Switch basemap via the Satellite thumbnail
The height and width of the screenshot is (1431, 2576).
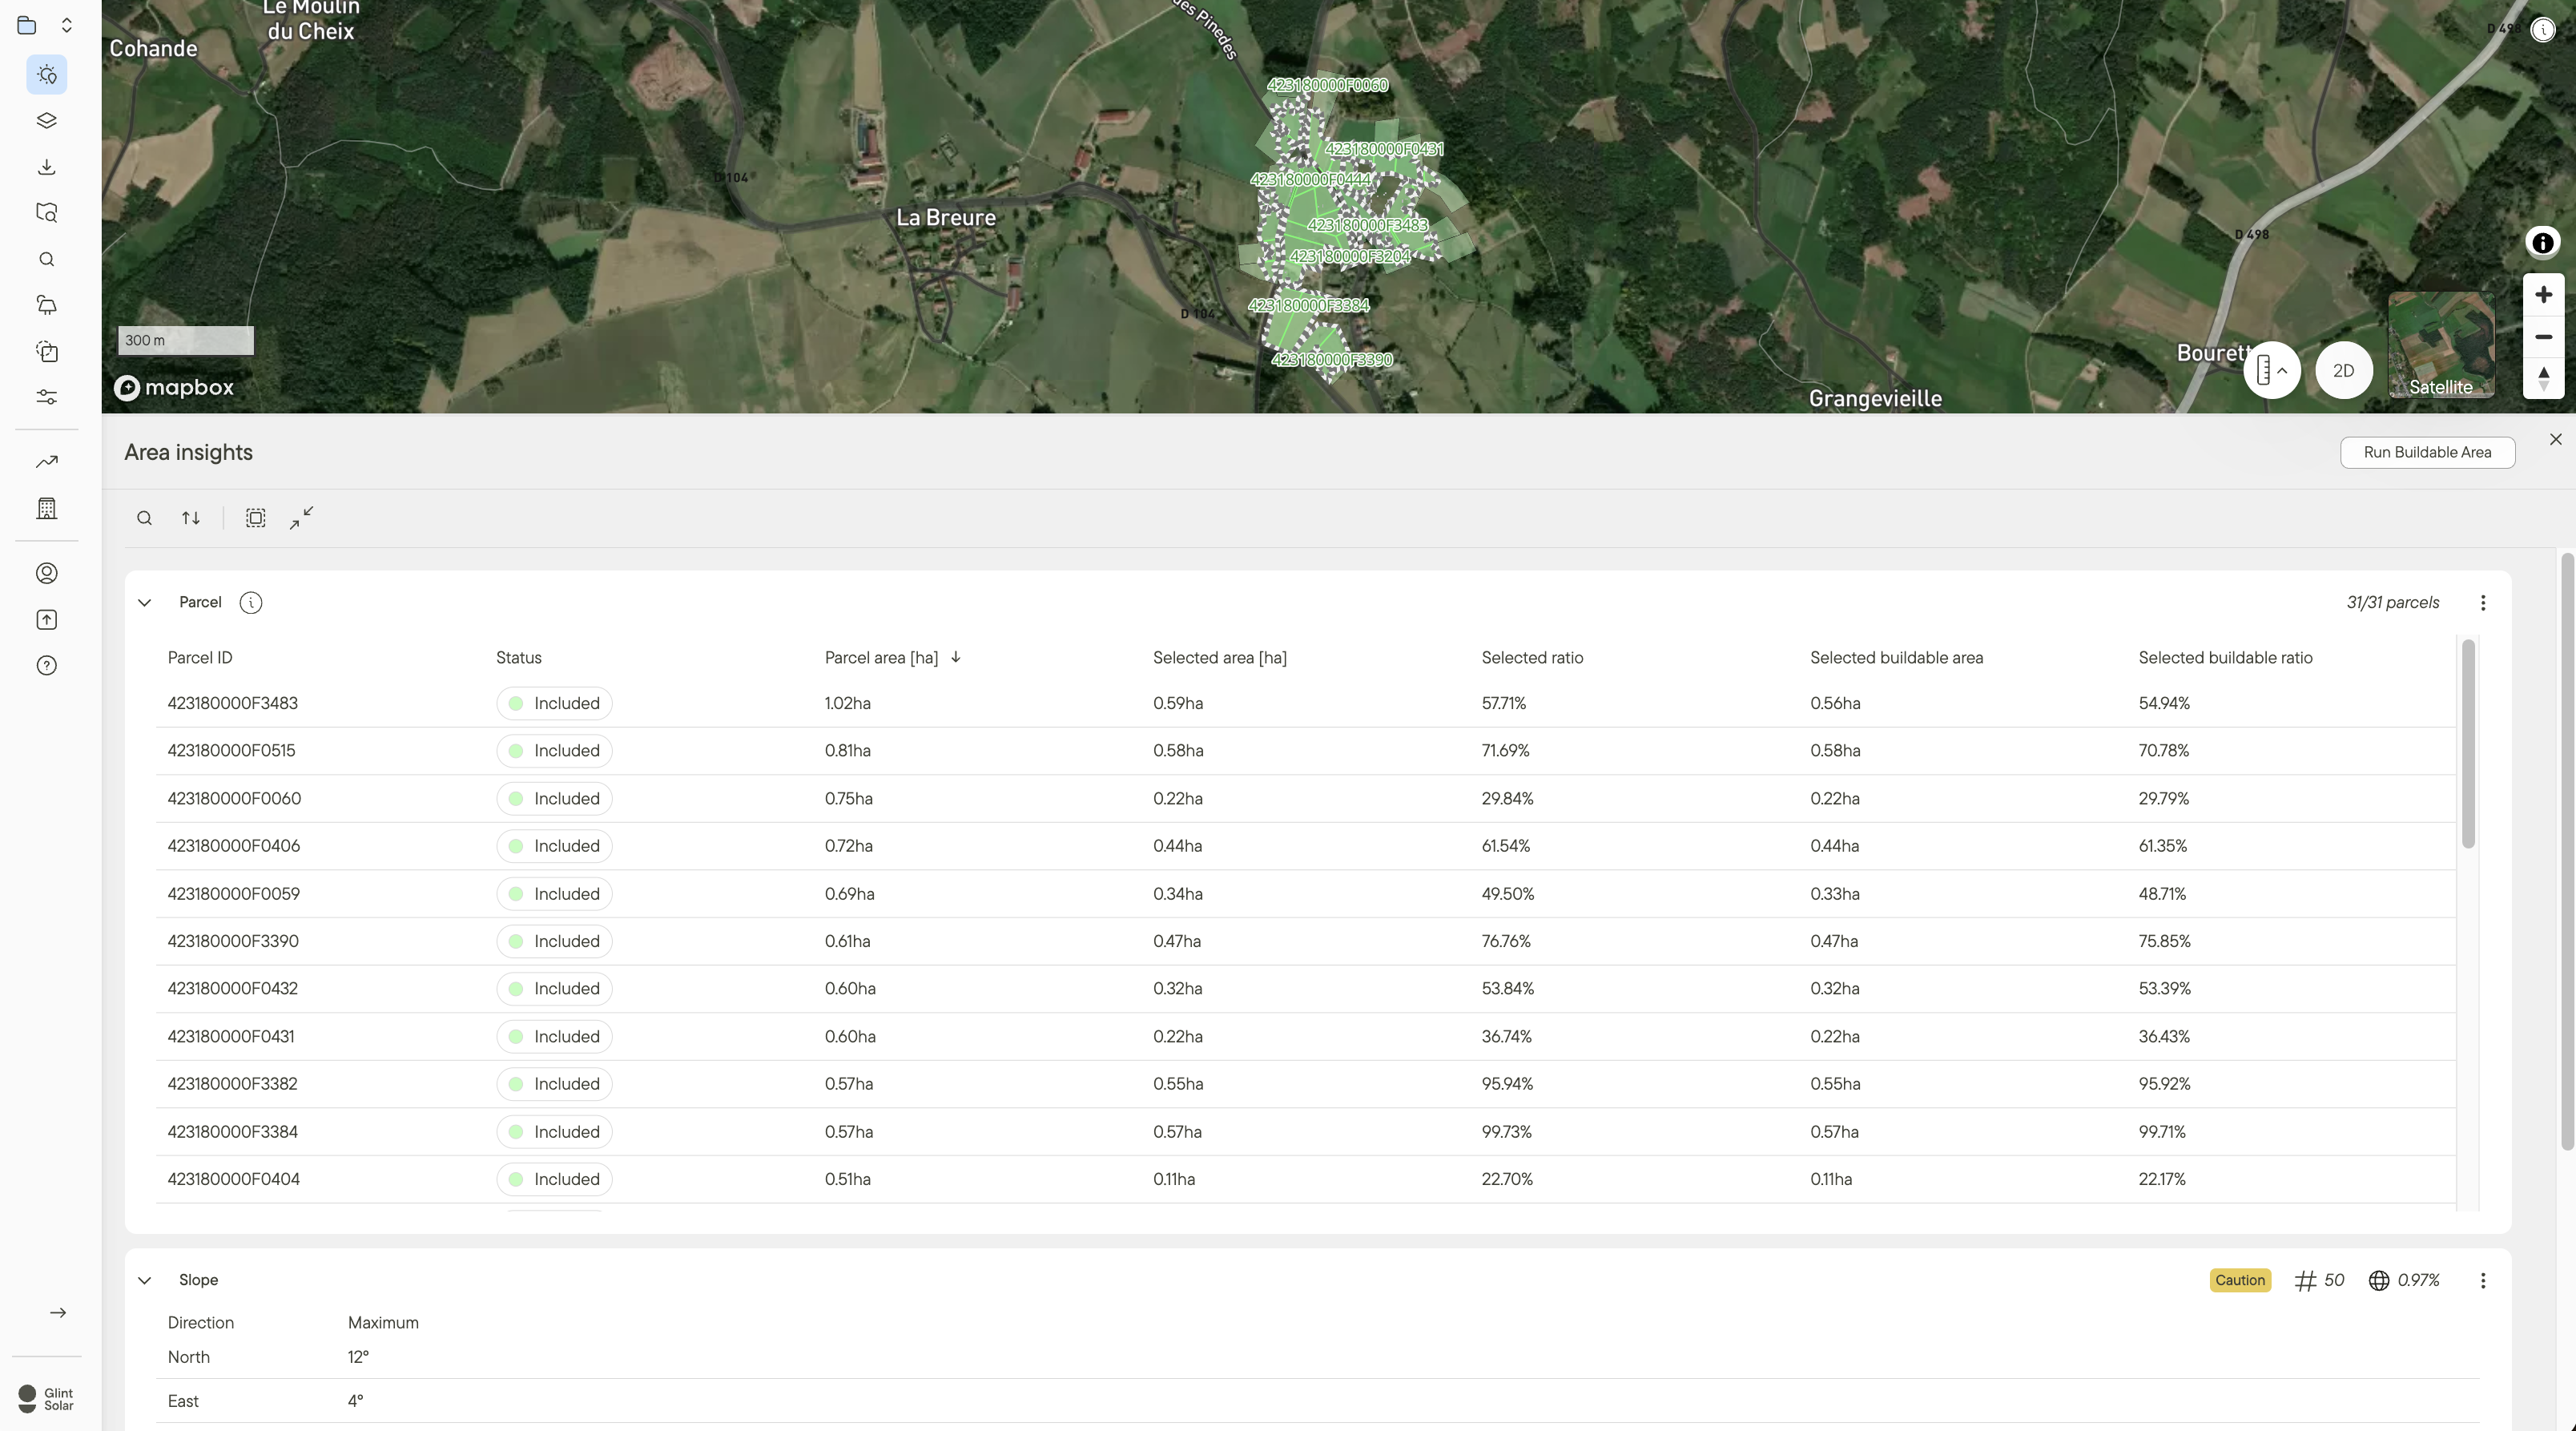pyautogui.click(x=2440, y=346)
